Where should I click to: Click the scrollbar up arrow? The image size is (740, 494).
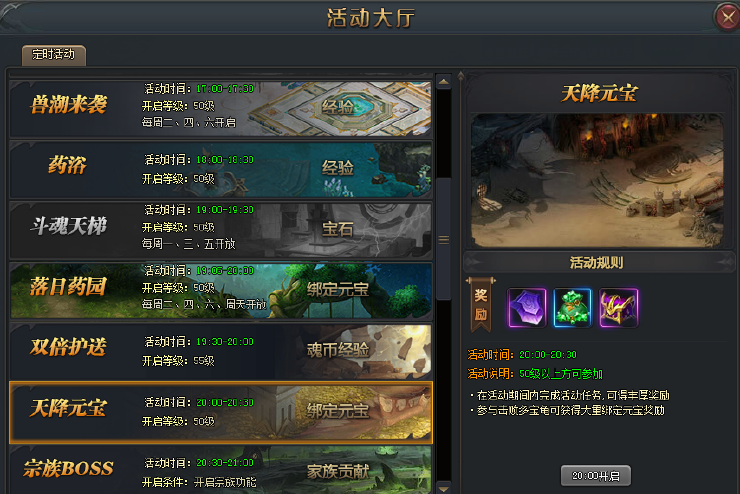444,82
